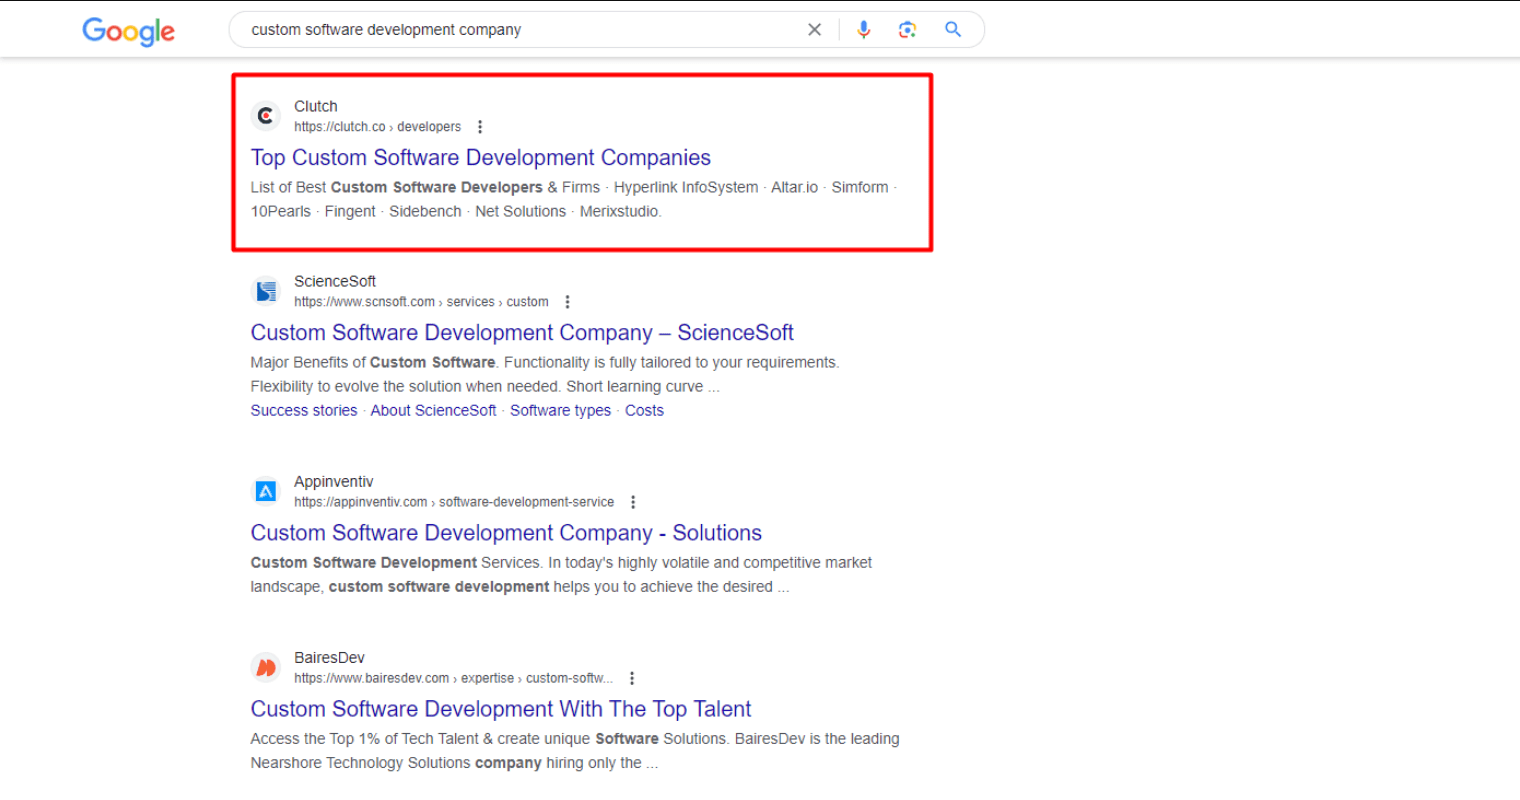Viewport: 1520px width, 800px height.
Task: Submit search with magnifier icon
Action: [x=953, y=30]
